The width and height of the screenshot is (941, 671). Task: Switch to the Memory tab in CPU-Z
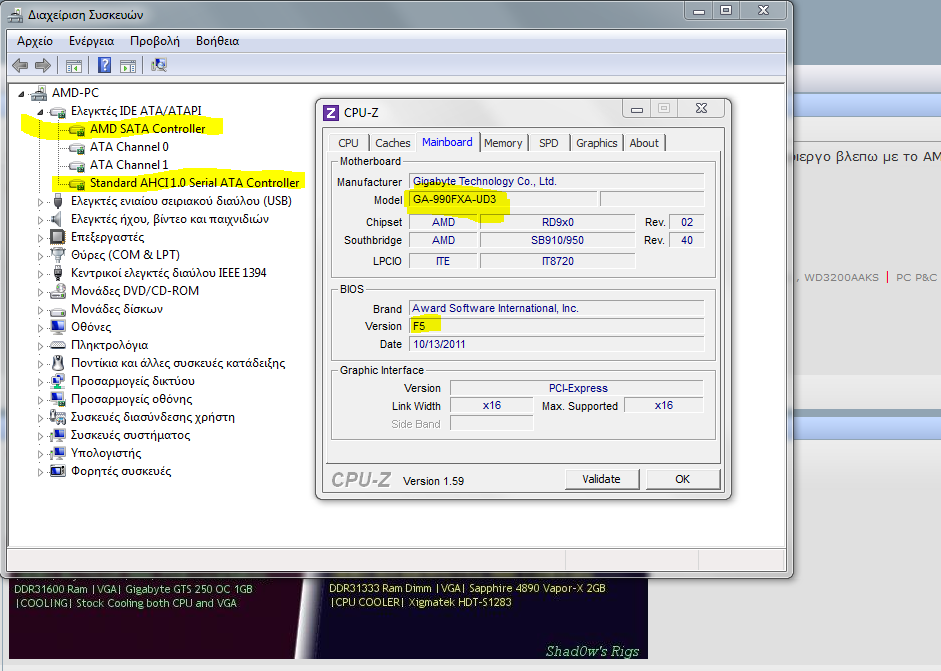pos(503,143)
